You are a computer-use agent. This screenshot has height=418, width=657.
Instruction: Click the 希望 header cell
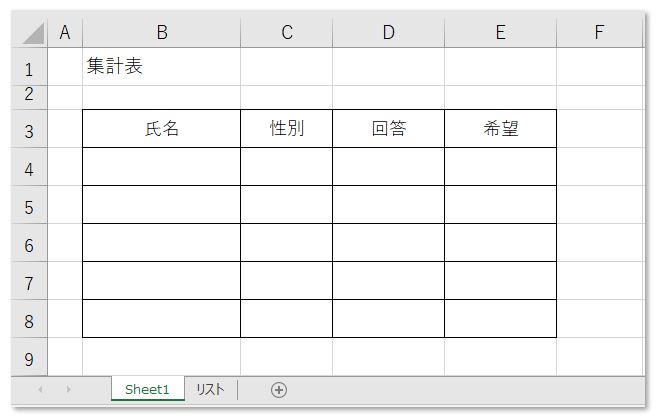(501, 129)
